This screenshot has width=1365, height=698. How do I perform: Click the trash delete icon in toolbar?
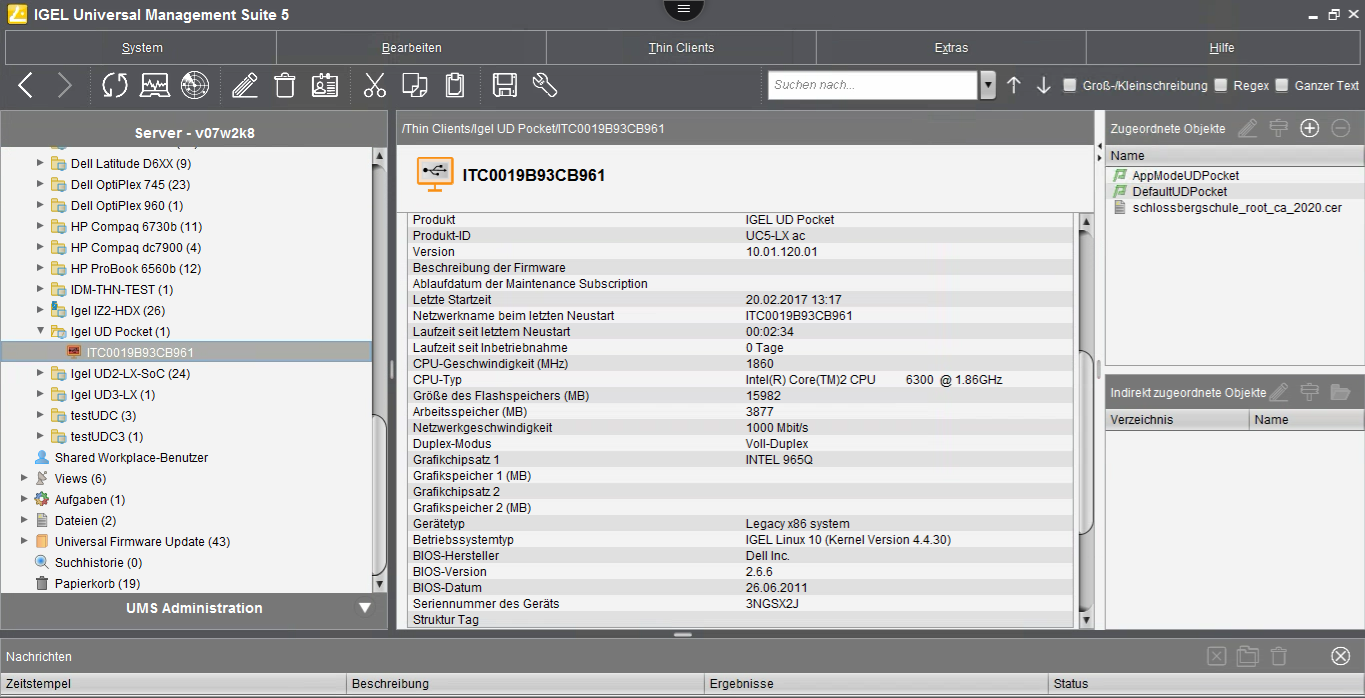(x=284, y=85)
